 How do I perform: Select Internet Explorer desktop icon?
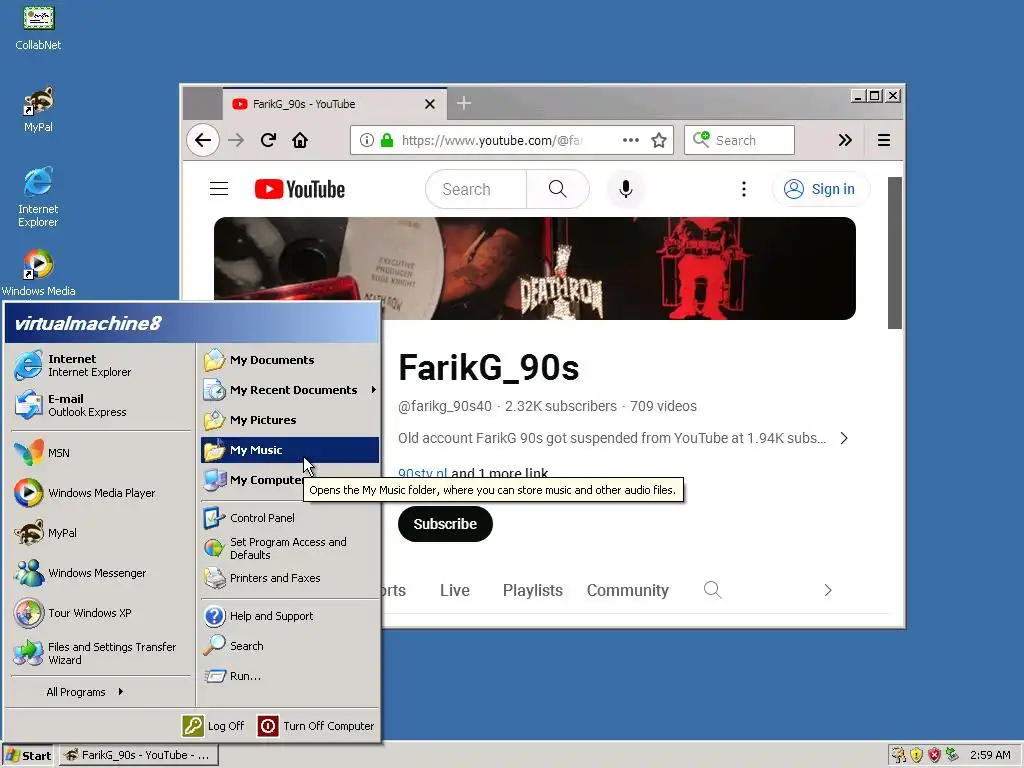(x=38, y=197)
